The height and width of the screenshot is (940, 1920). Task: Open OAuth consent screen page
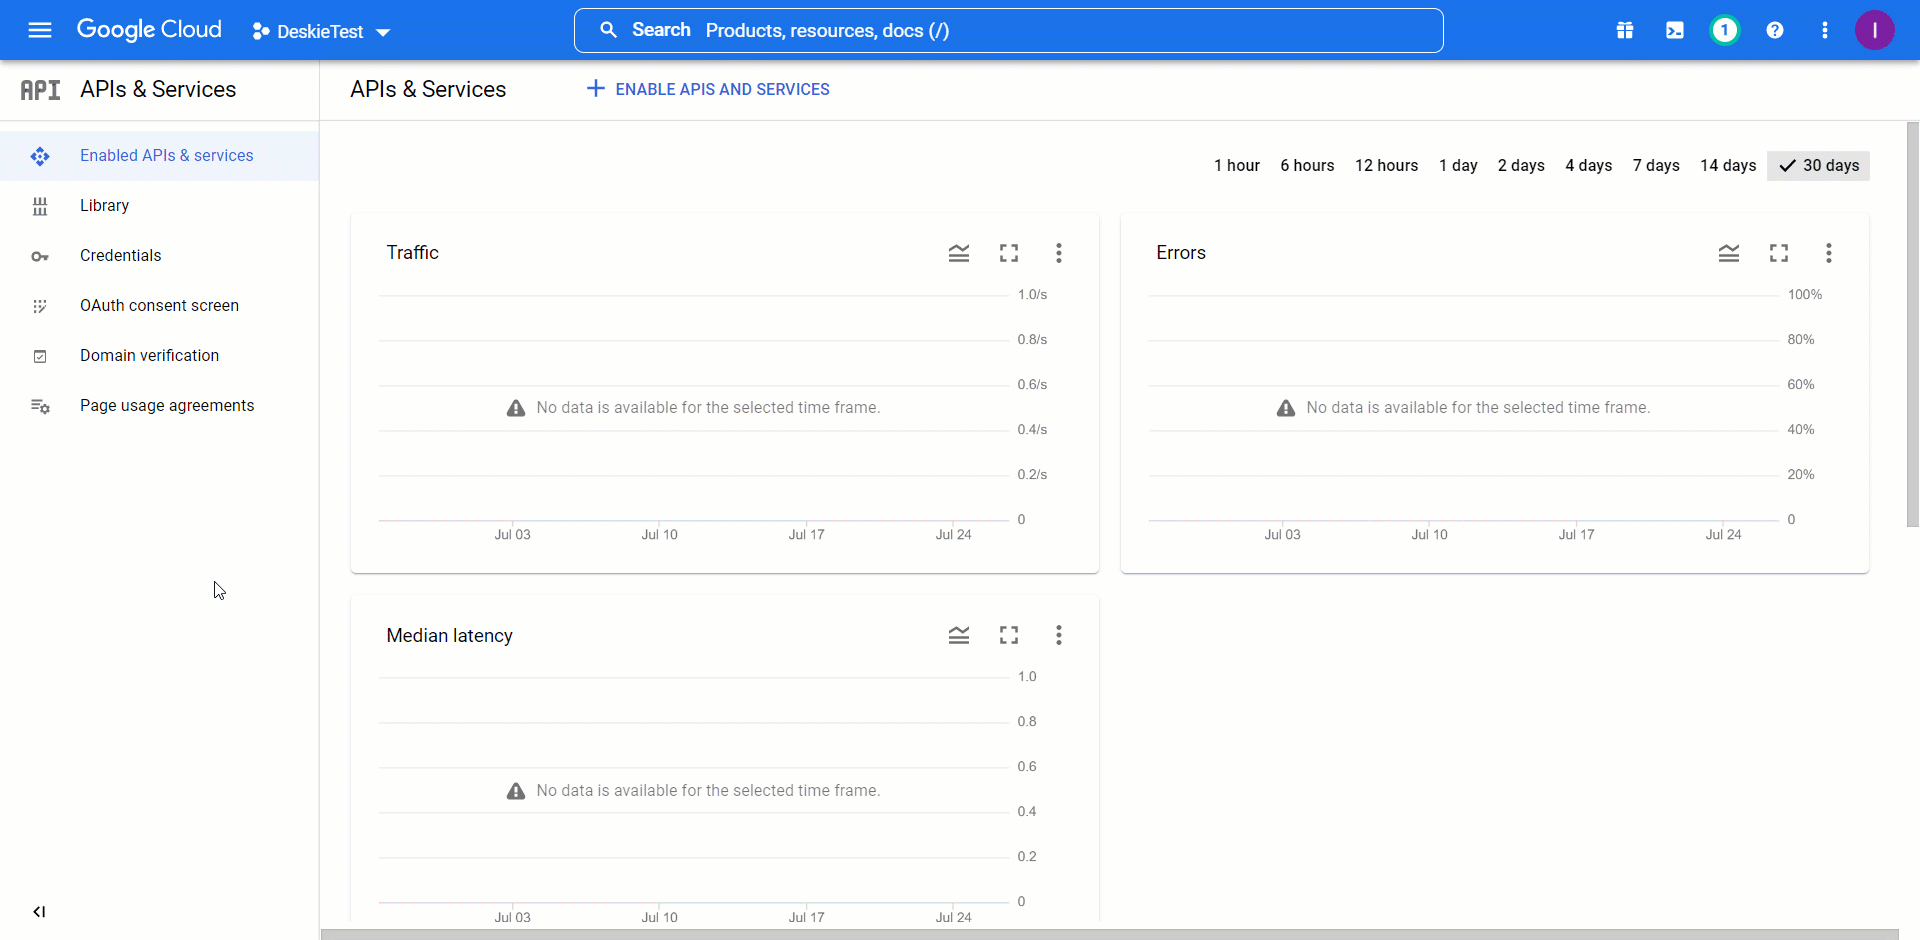coord(160,306)
